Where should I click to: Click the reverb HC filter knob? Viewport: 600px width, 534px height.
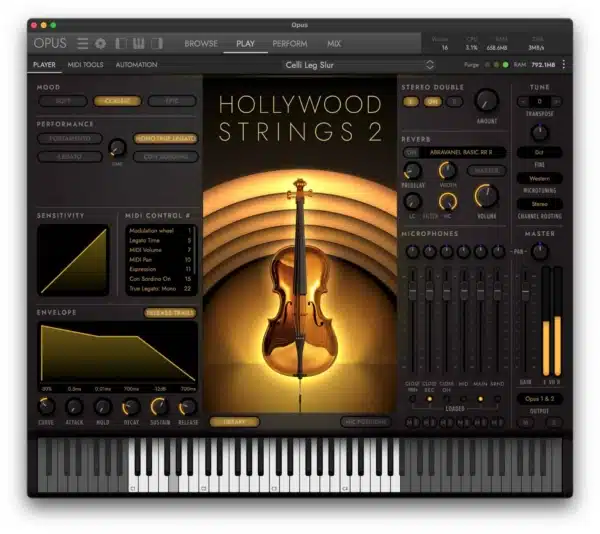[447, 201]
